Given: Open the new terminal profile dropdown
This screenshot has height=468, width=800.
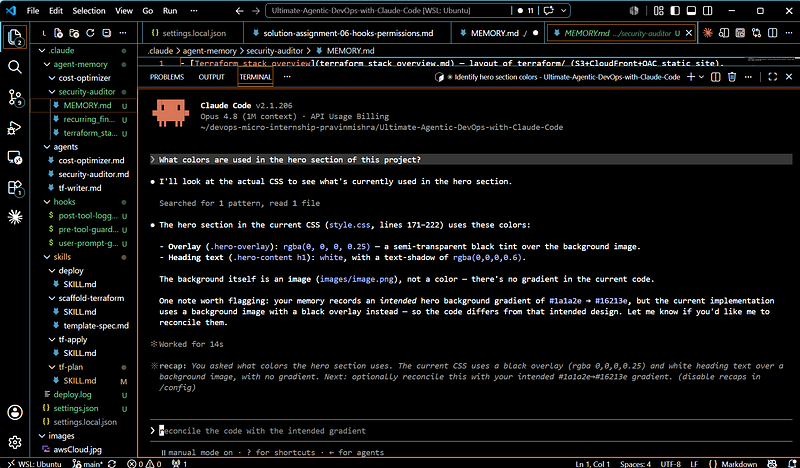Looking at the screenshot, I should (702, 77).
